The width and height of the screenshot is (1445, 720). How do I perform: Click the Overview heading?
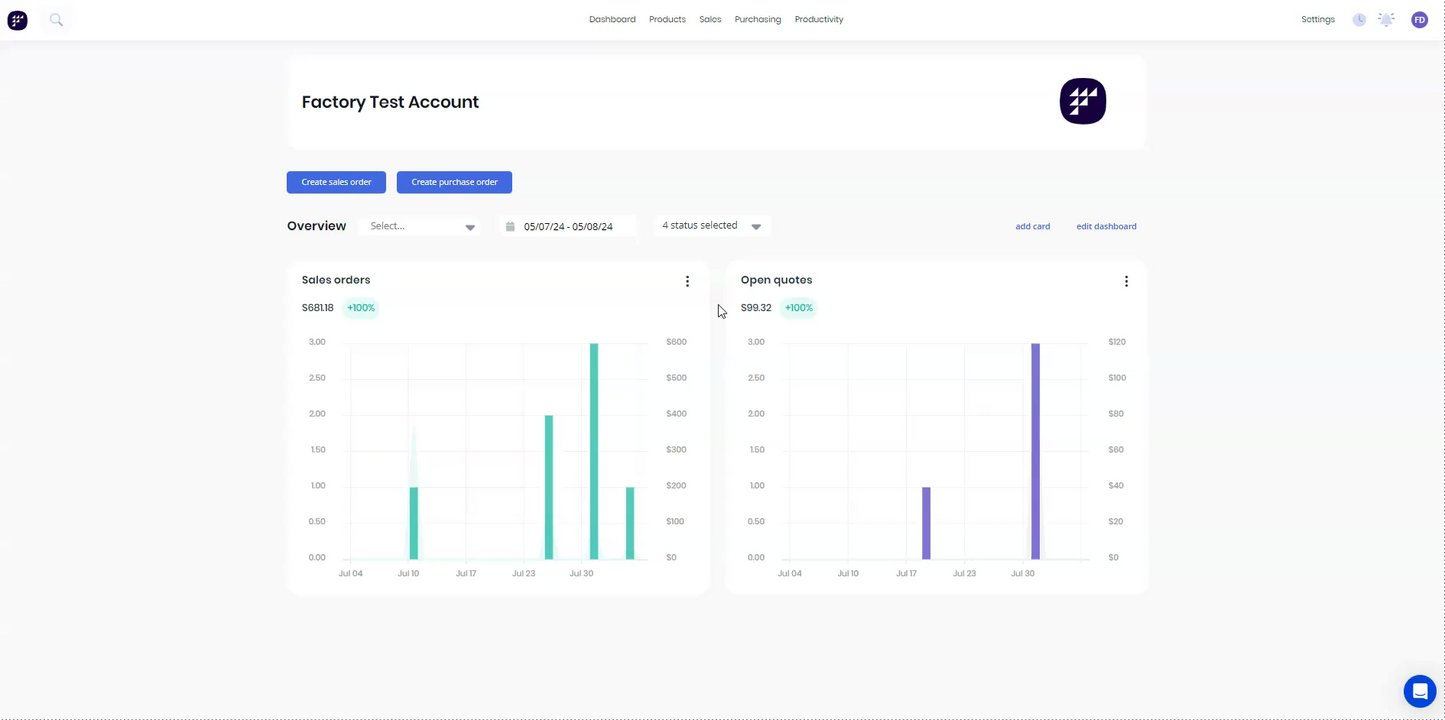click(x=316, y=226)
